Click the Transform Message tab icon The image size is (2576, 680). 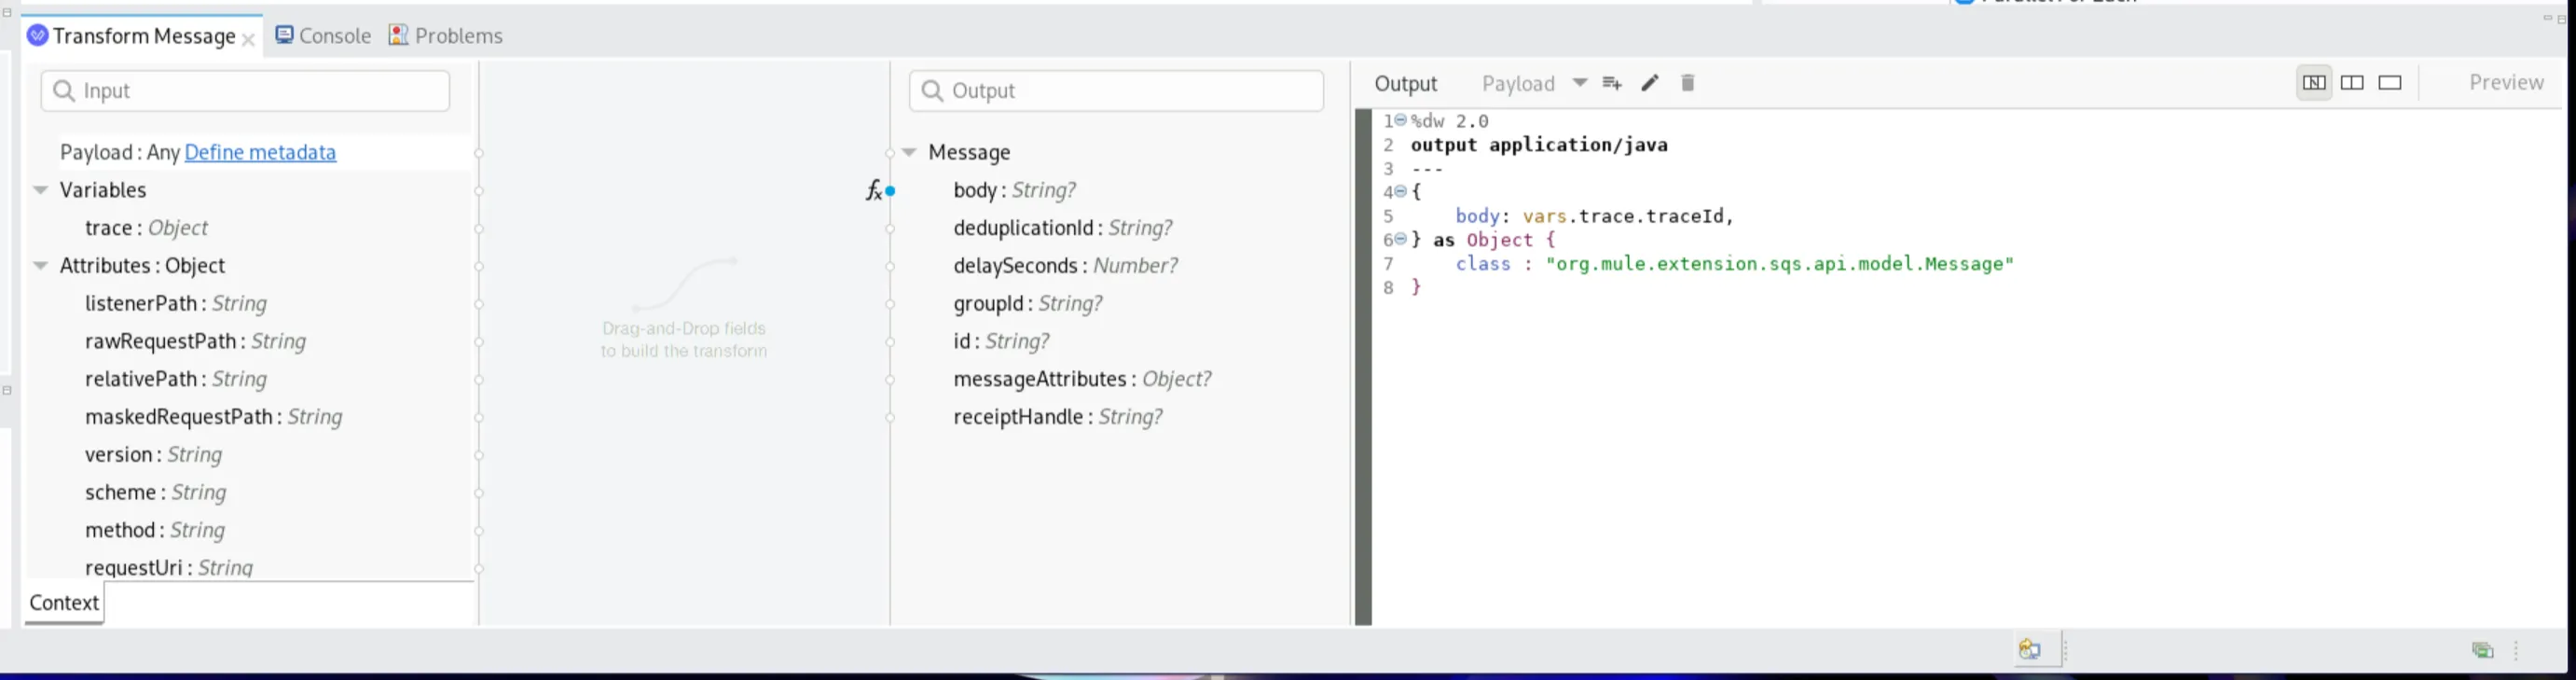click(x=38, y=36)
